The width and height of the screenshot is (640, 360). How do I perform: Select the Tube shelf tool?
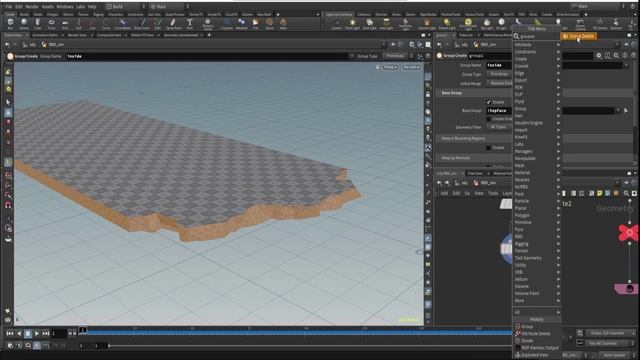[38, 24]
